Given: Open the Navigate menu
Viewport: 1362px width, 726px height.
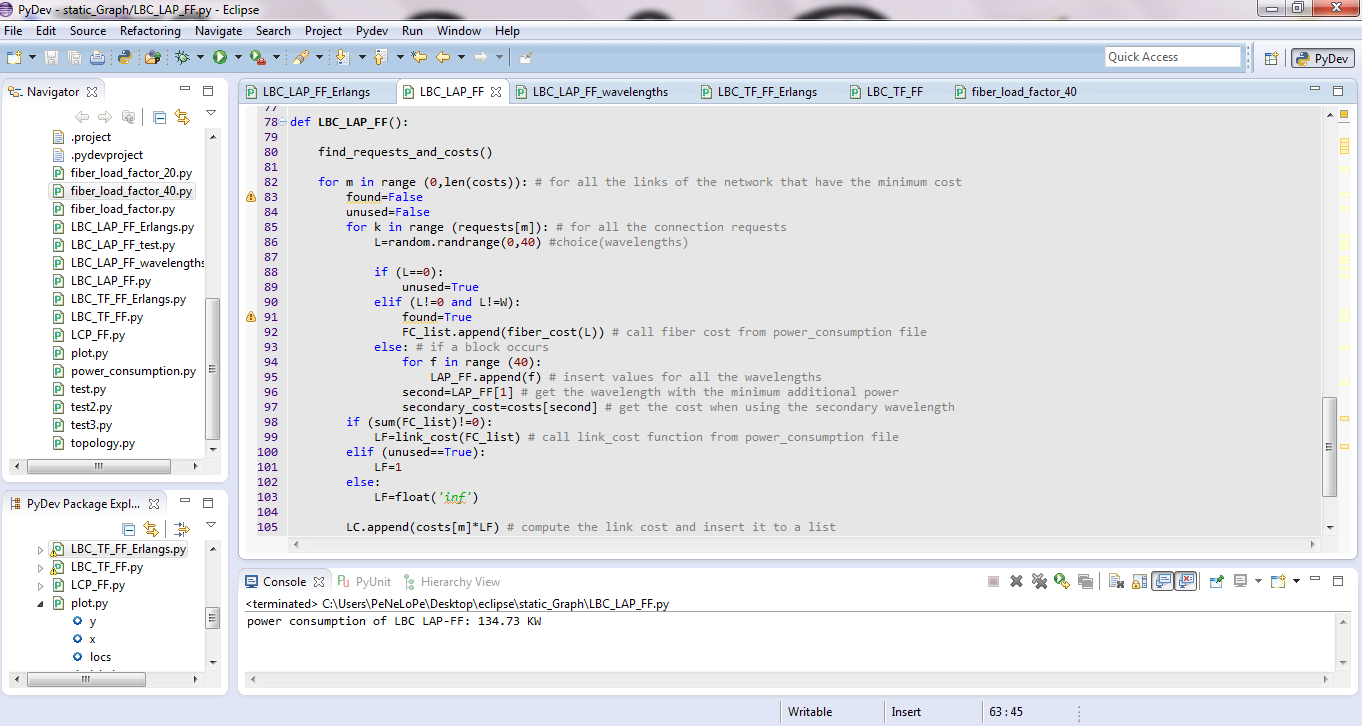Looking at the screenshot, I should (218, 31).
